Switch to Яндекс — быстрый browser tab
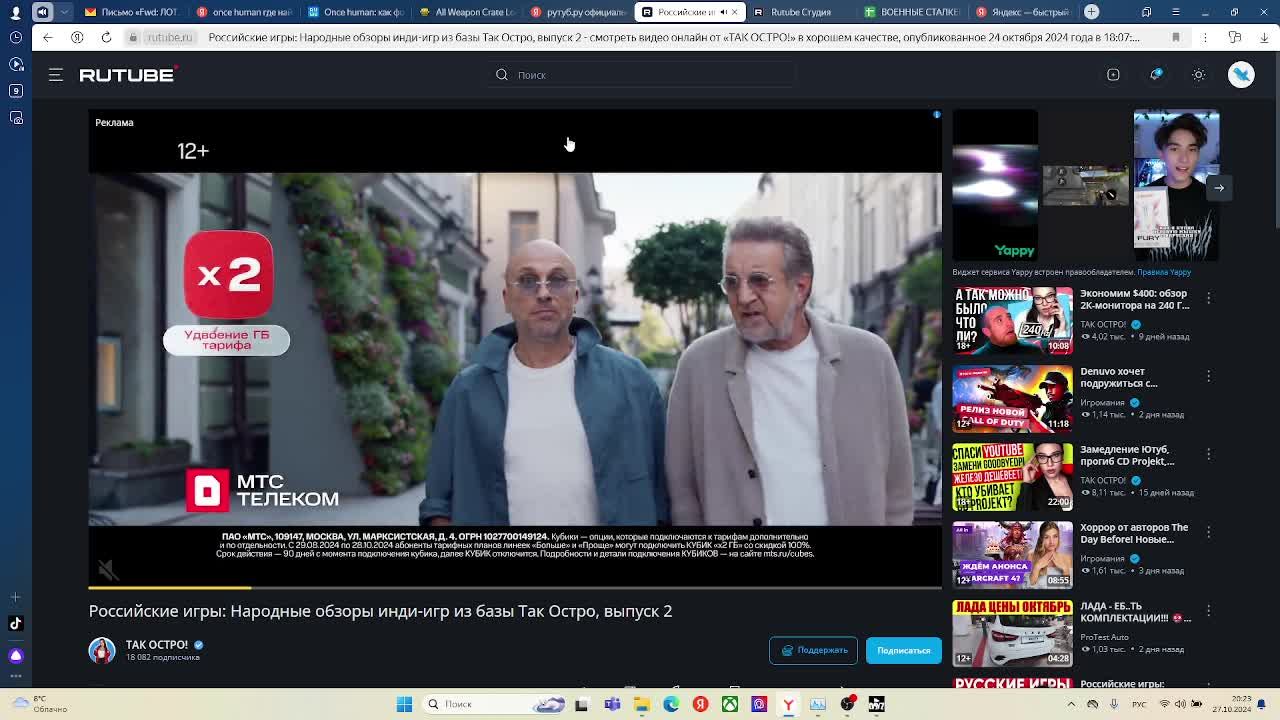This screenshot has width=1280, height=720. [x=1022, y=12]
